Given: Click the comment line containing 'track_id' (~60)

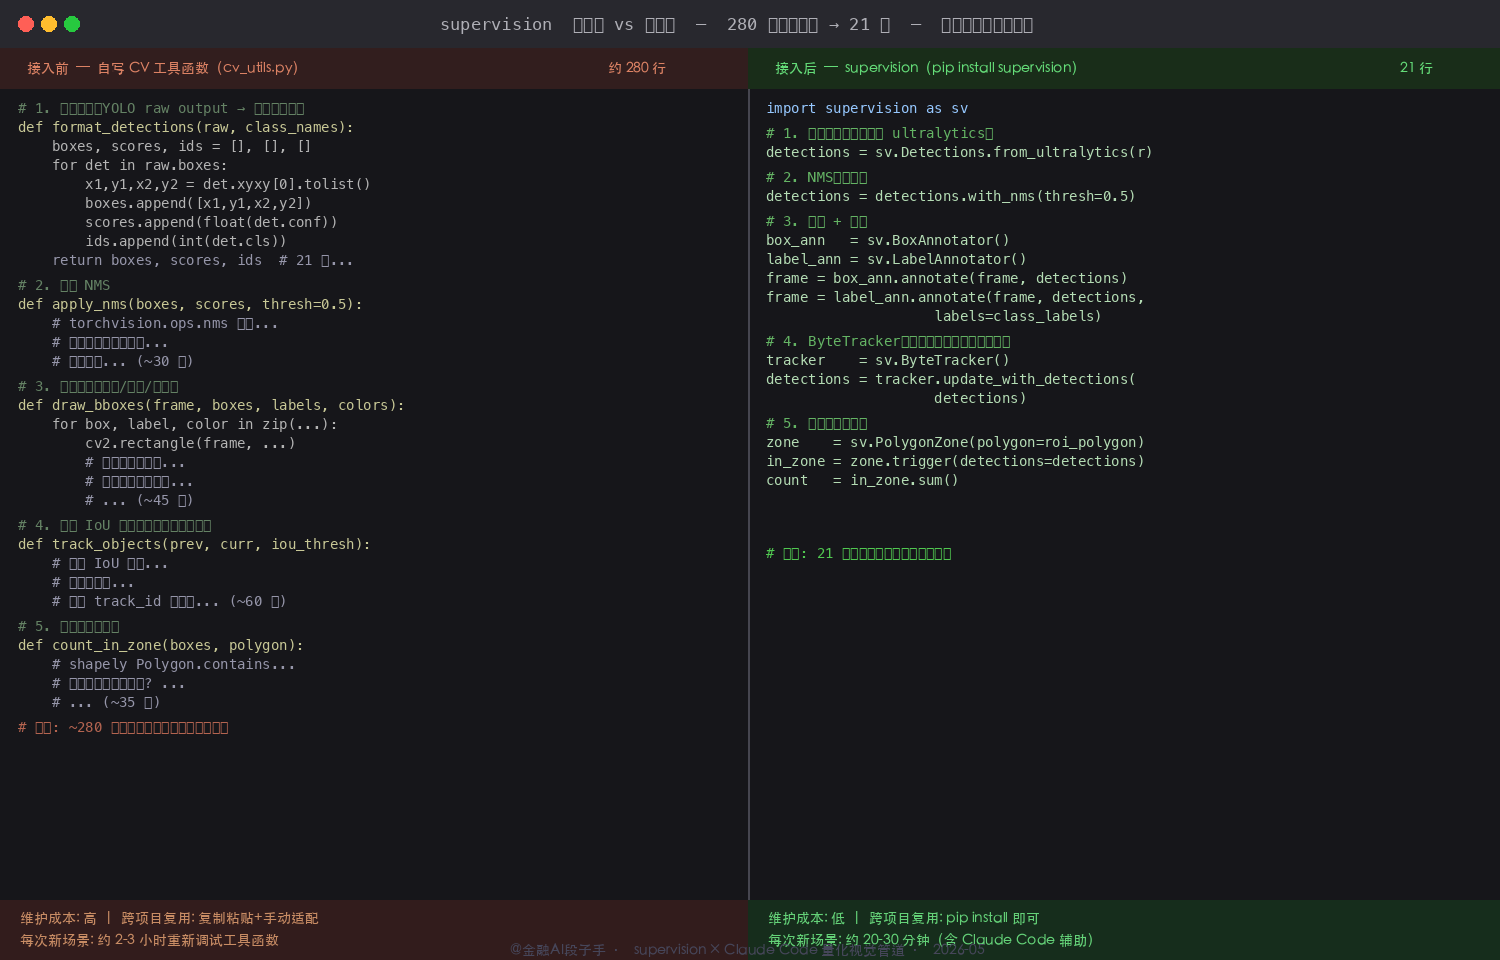Looking at the screenshot, I should [169, 601].
